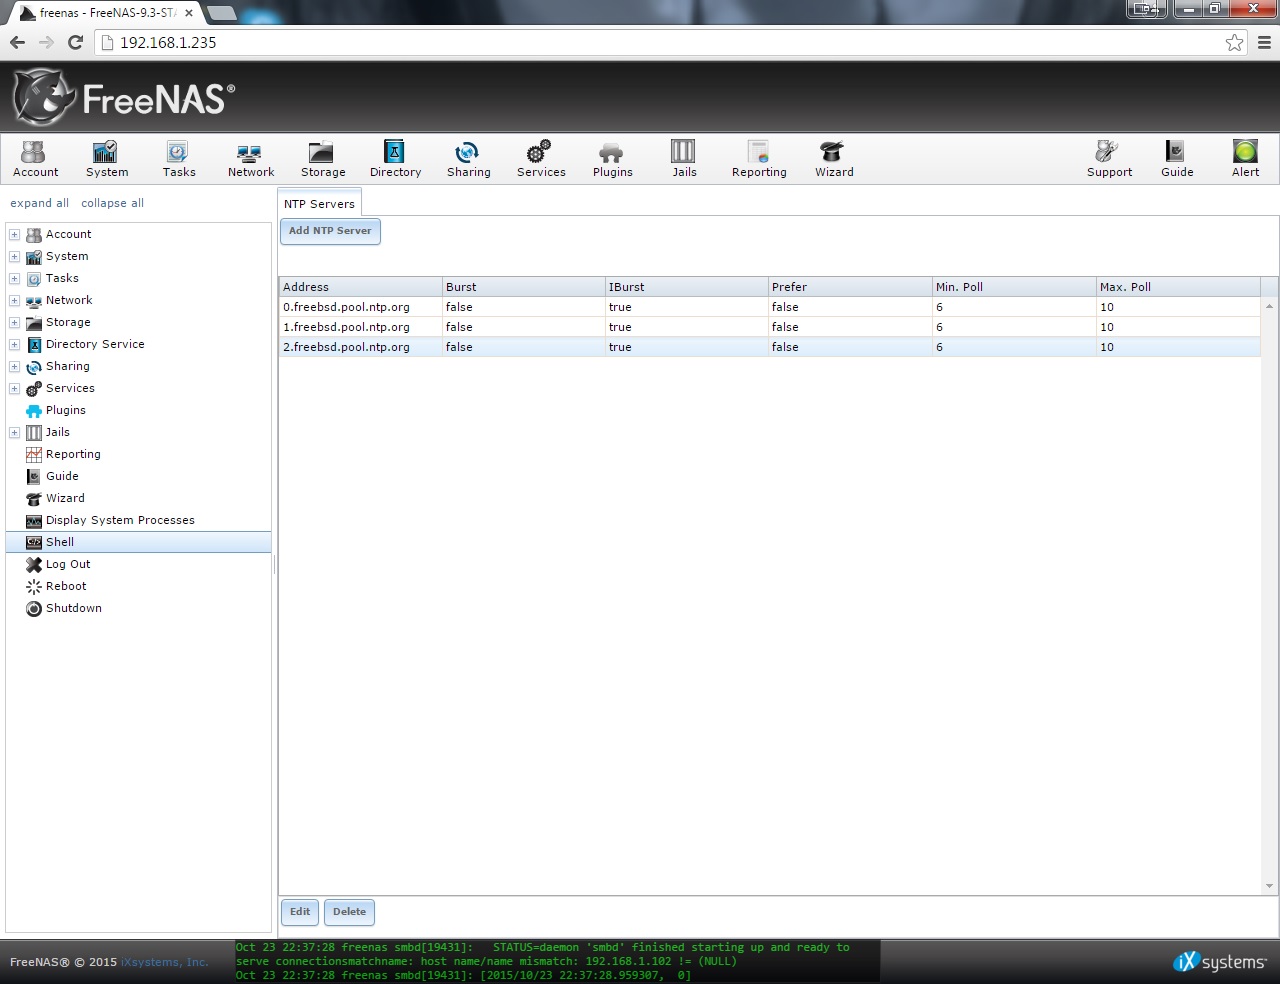The height and width of the screenshot is (984, 1280).
Task: Expand the Network tree node
Action: coord(14,300)
